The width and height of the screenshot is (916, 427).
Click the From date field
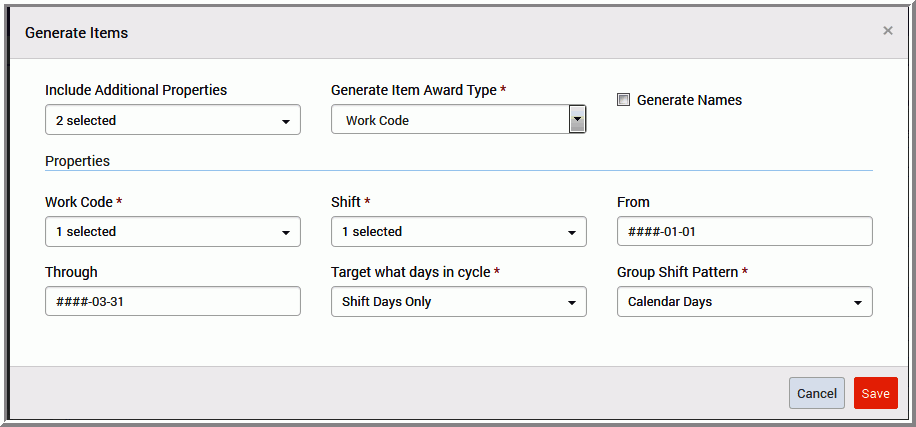(x=745, y=231)
